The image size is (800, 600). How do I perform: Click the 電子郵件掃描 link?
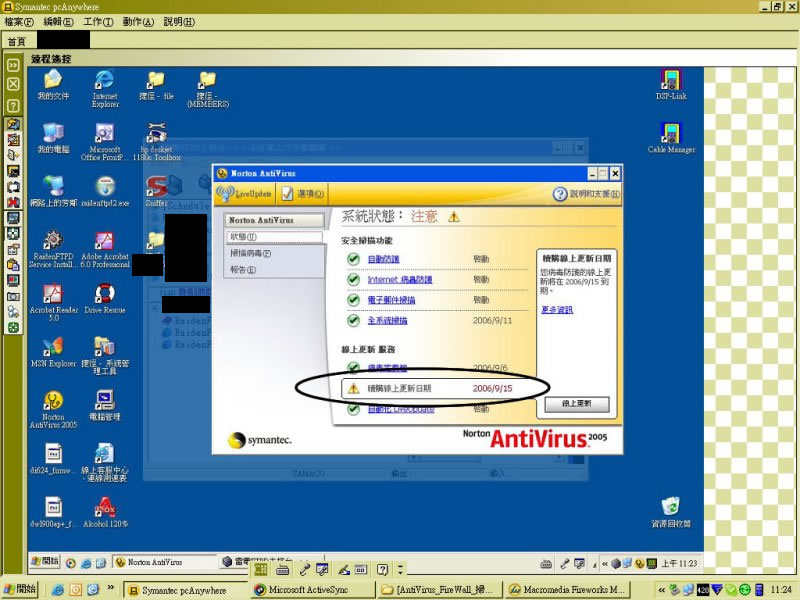click(x=392, y=300)
